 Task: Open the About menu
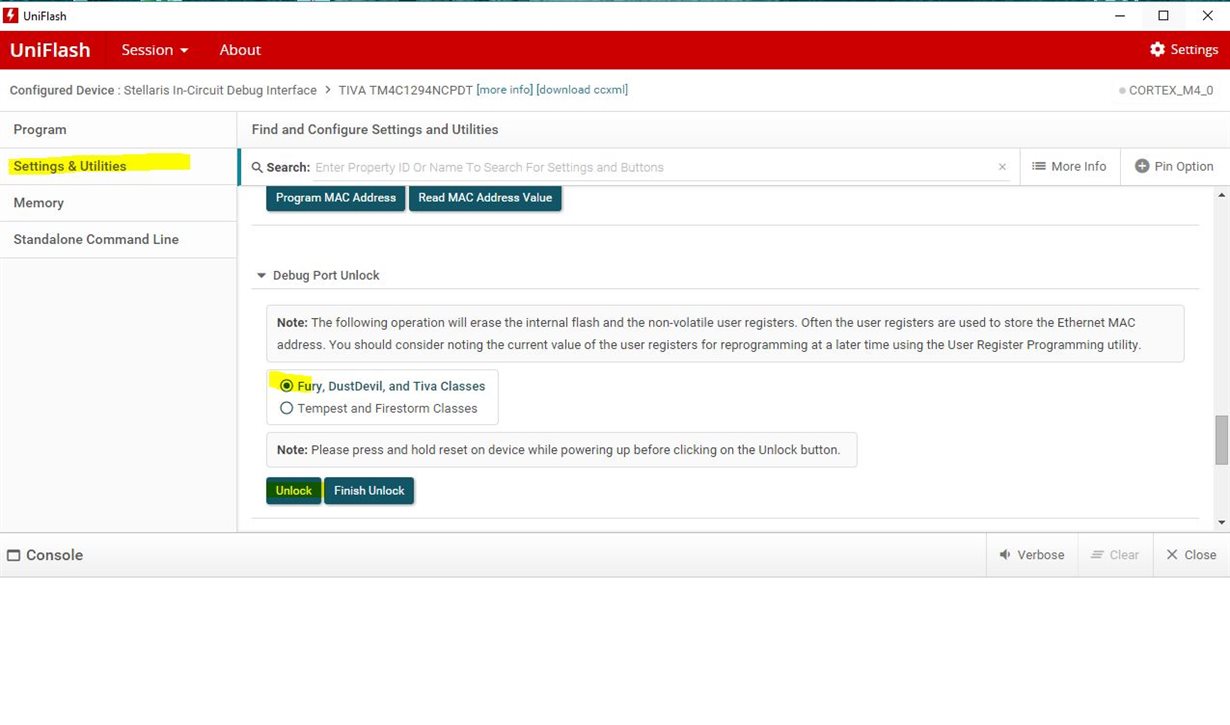[x=240, y=50]
